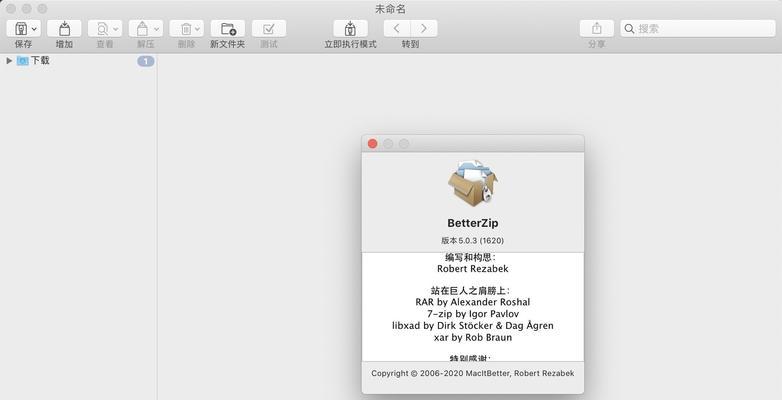Screen dimensions: 782x400
Task: Click the Extract (解压) toolbar icon
Action: click(x=143, y=28)
